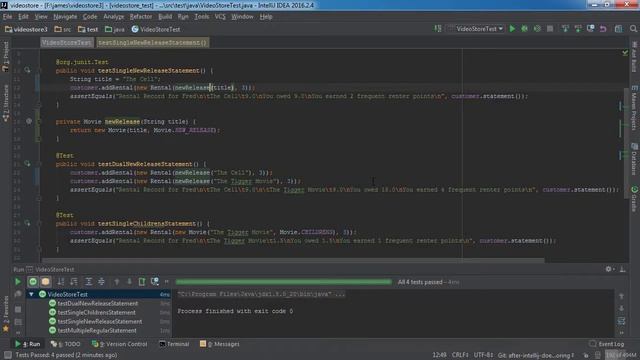This screenshot has height=360, width=640.
Task: Select testSingleChildrensStatement in test tree
Action: click(96, 312)
